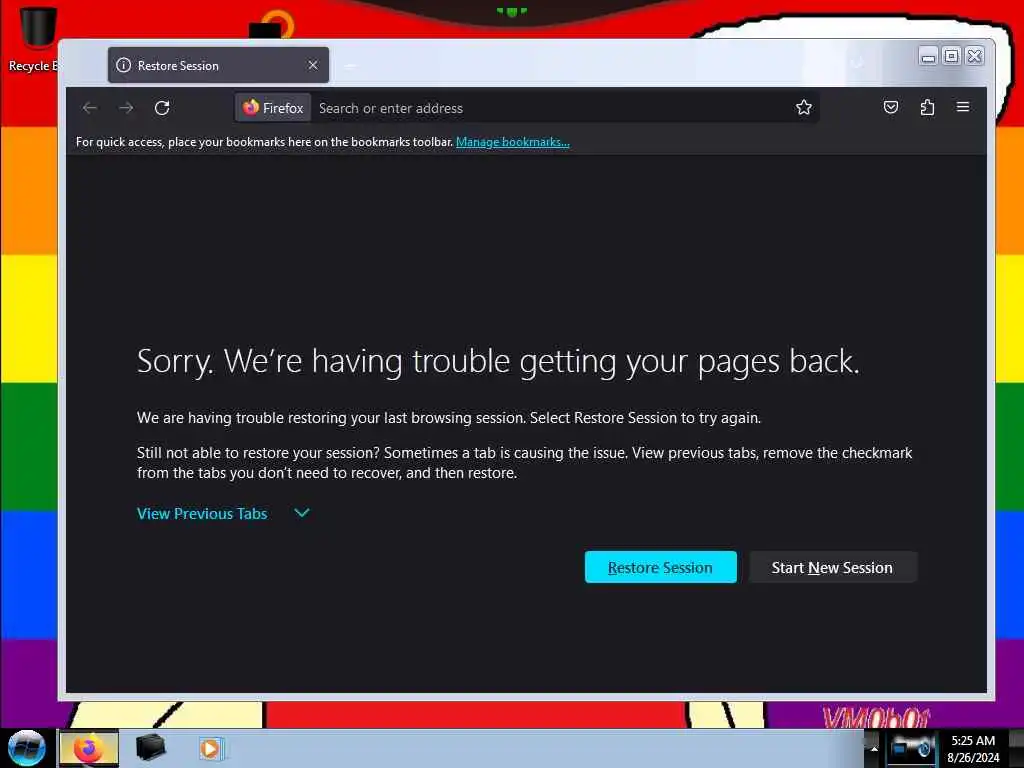The image size is (1024, 768).
Task: Open the Windows Start menu orb
Action: coord(27,748)
